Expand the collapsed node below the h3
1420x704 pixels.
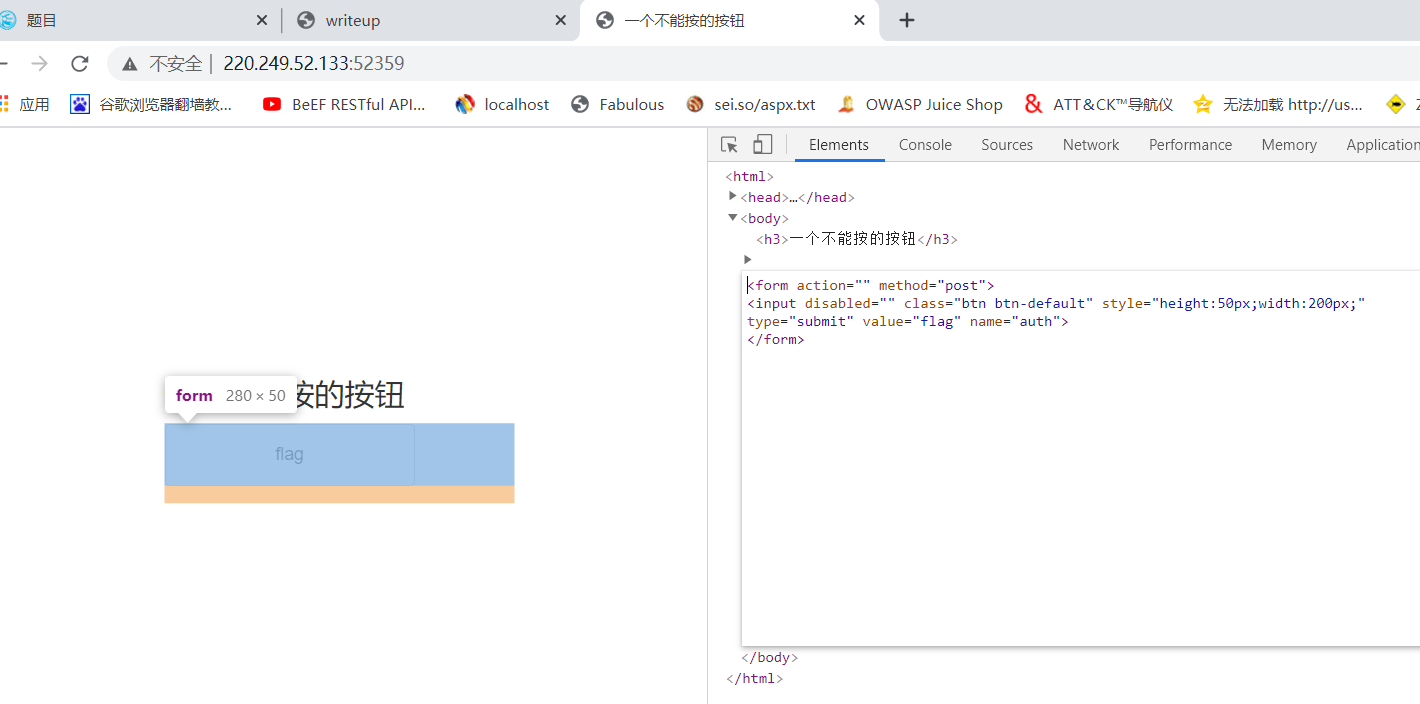coord(747,259)
